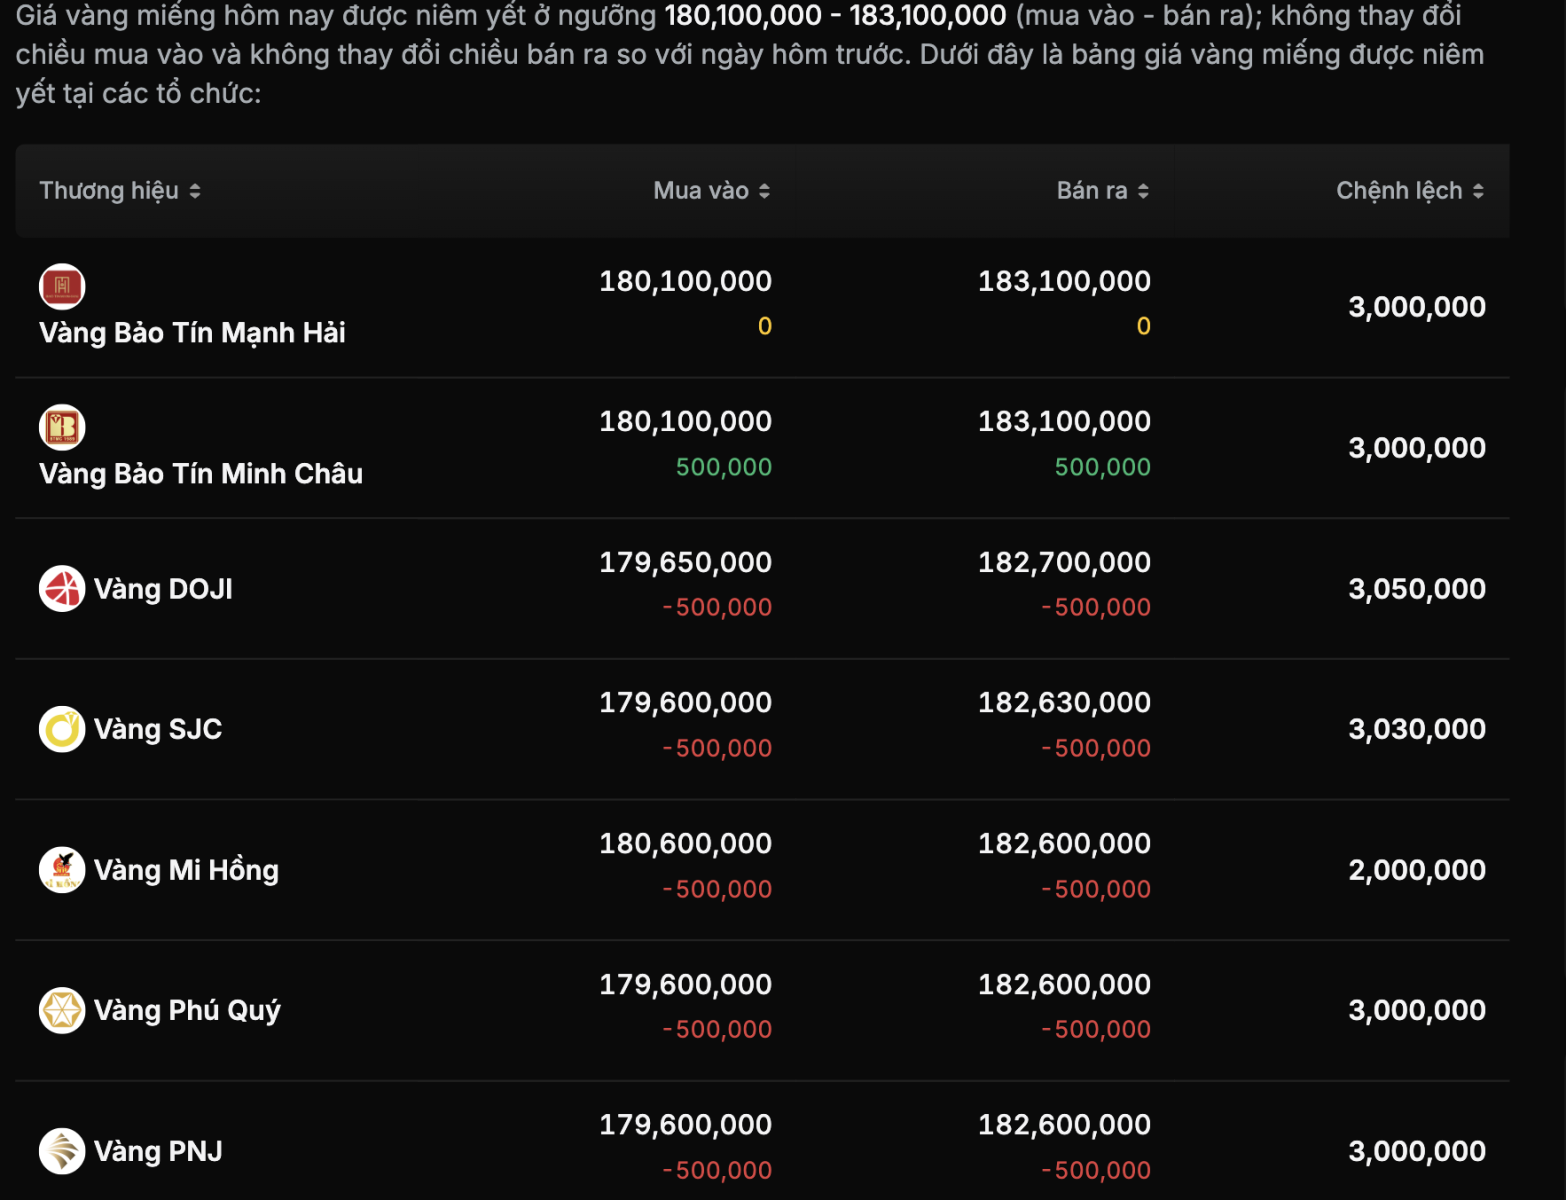
Task: Click the Phú Quý brand logo
Action: (x=62, y=1010)
